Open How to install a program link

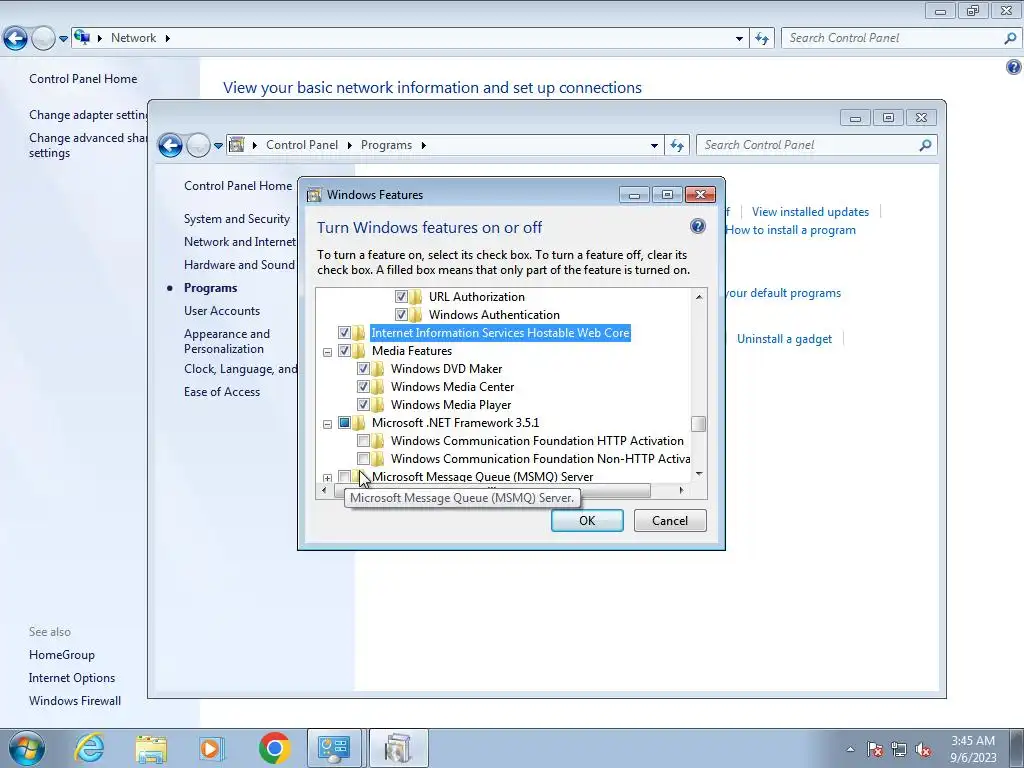click(x=790, y=230)
